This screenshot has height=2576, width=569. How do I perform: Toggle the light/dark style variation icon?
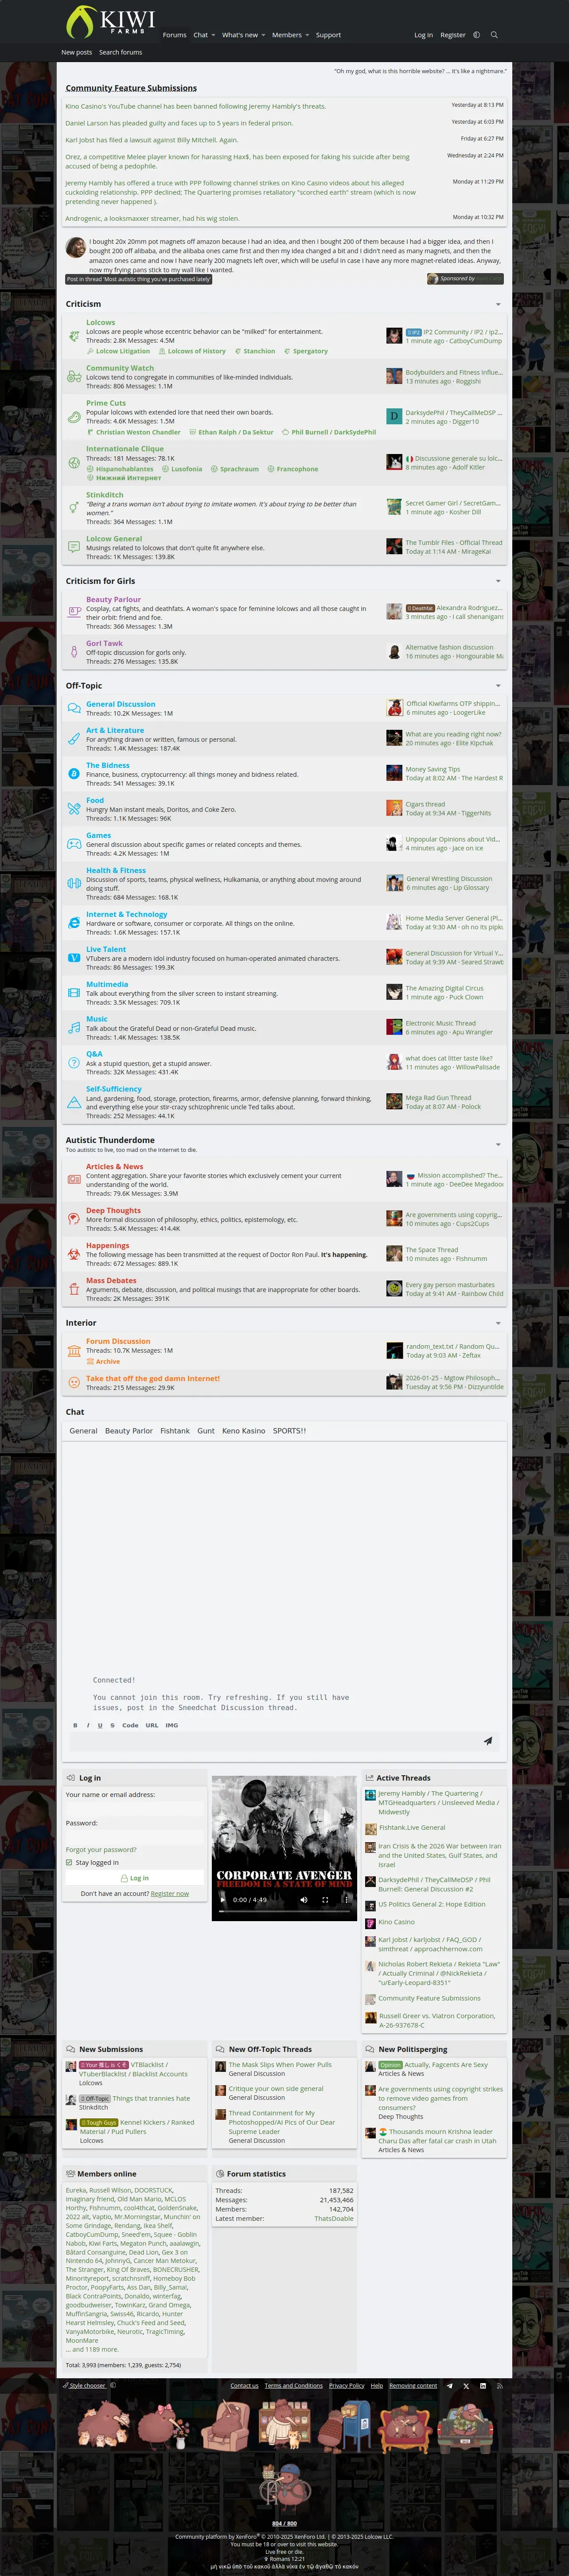(x=476, y=35)
